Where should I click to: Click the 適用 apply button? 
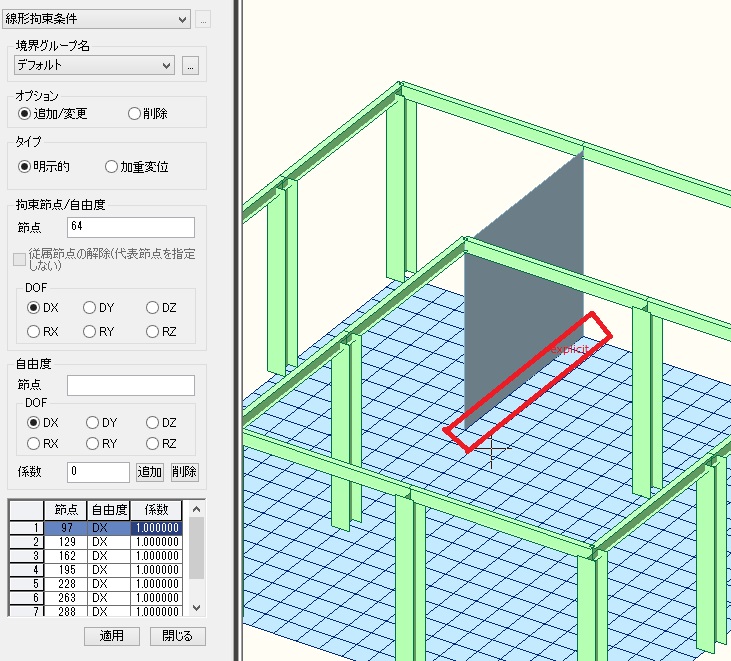111,636
